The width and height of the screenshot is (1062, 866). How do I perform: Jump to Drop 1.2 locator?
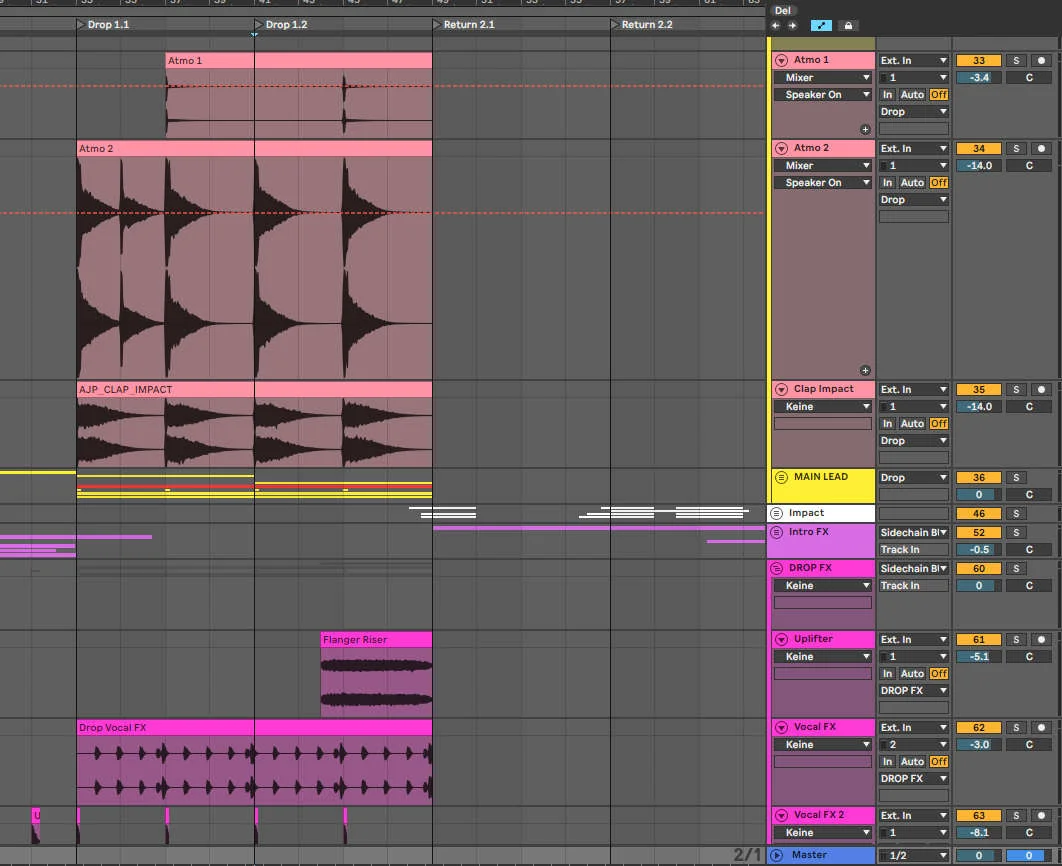pyautogui.click(x=281, y=24)
